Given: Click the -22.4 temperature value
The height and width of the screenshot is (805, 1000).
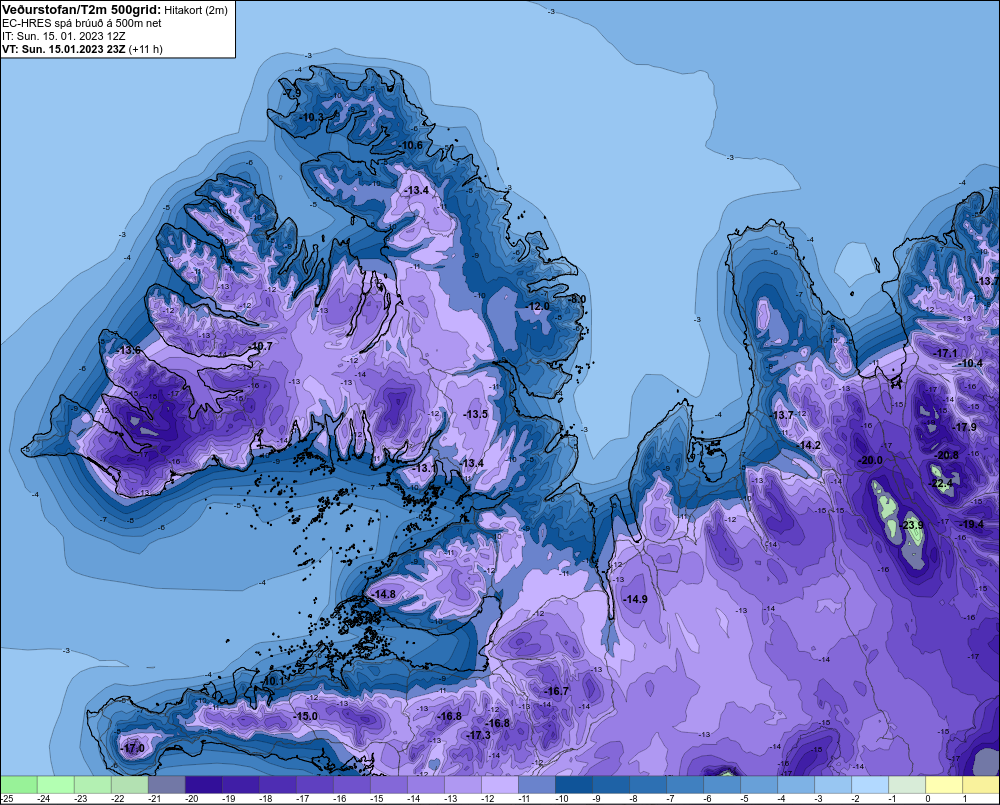Looking at the screenshot, I should point(941,483).
